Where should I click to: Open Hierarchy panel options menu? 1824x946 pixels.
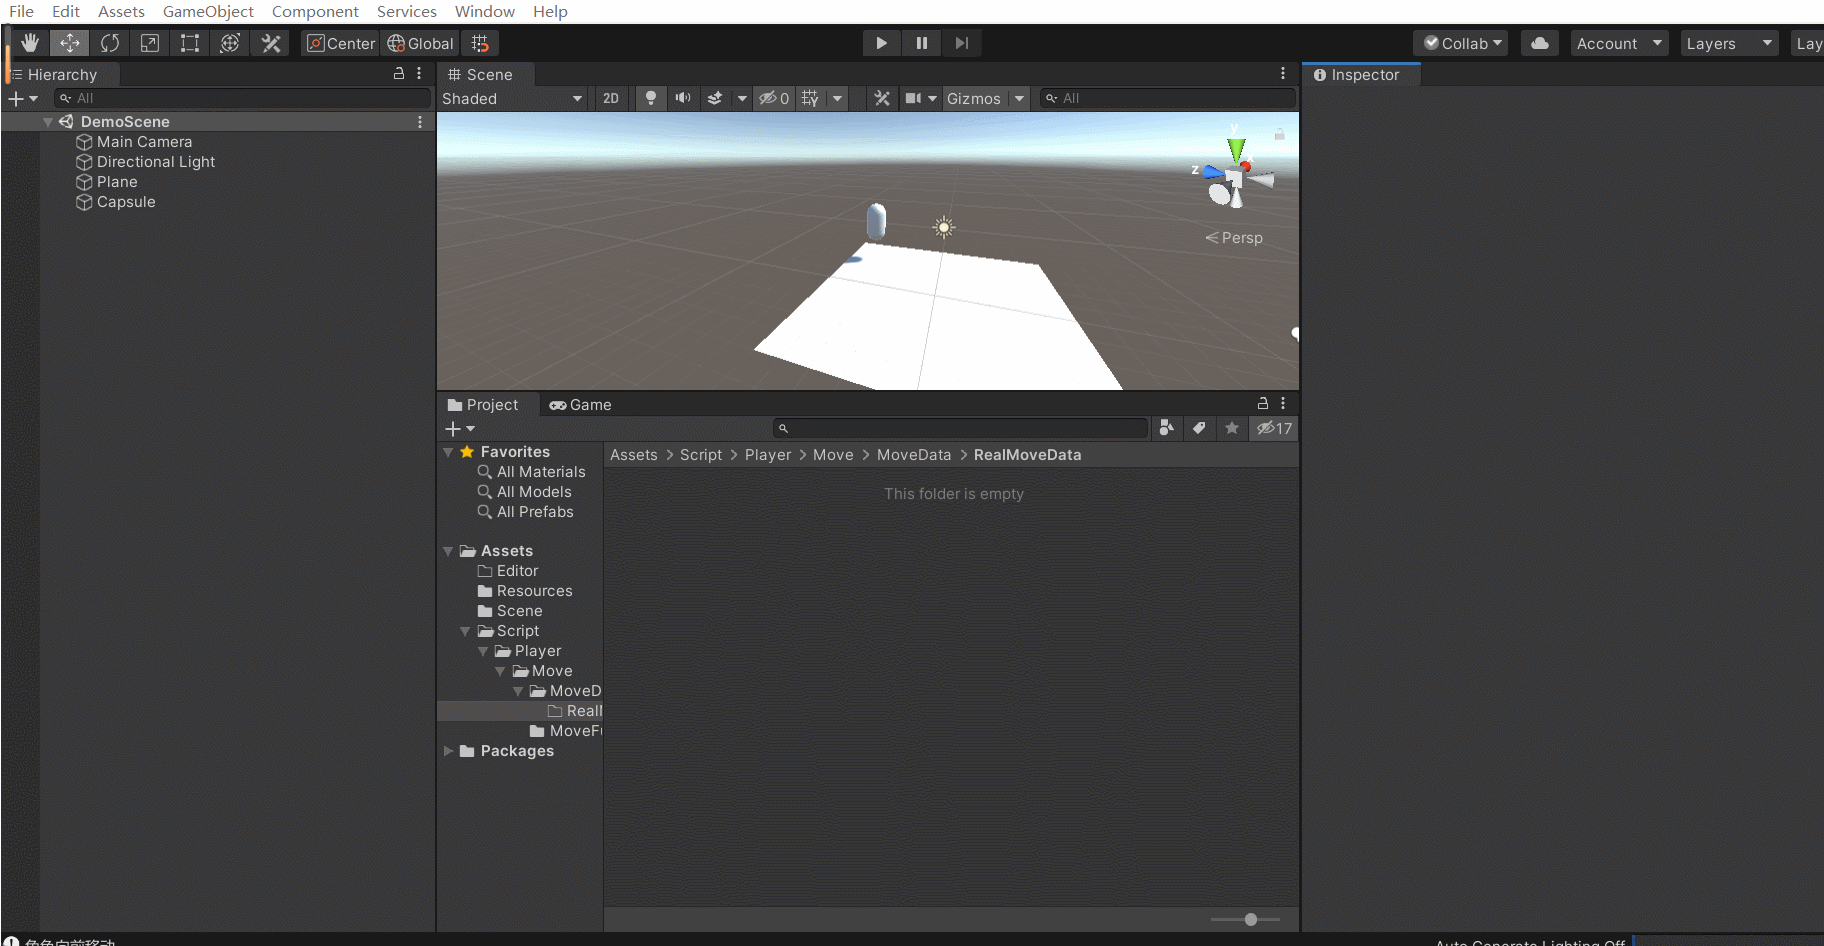point(419,73)
